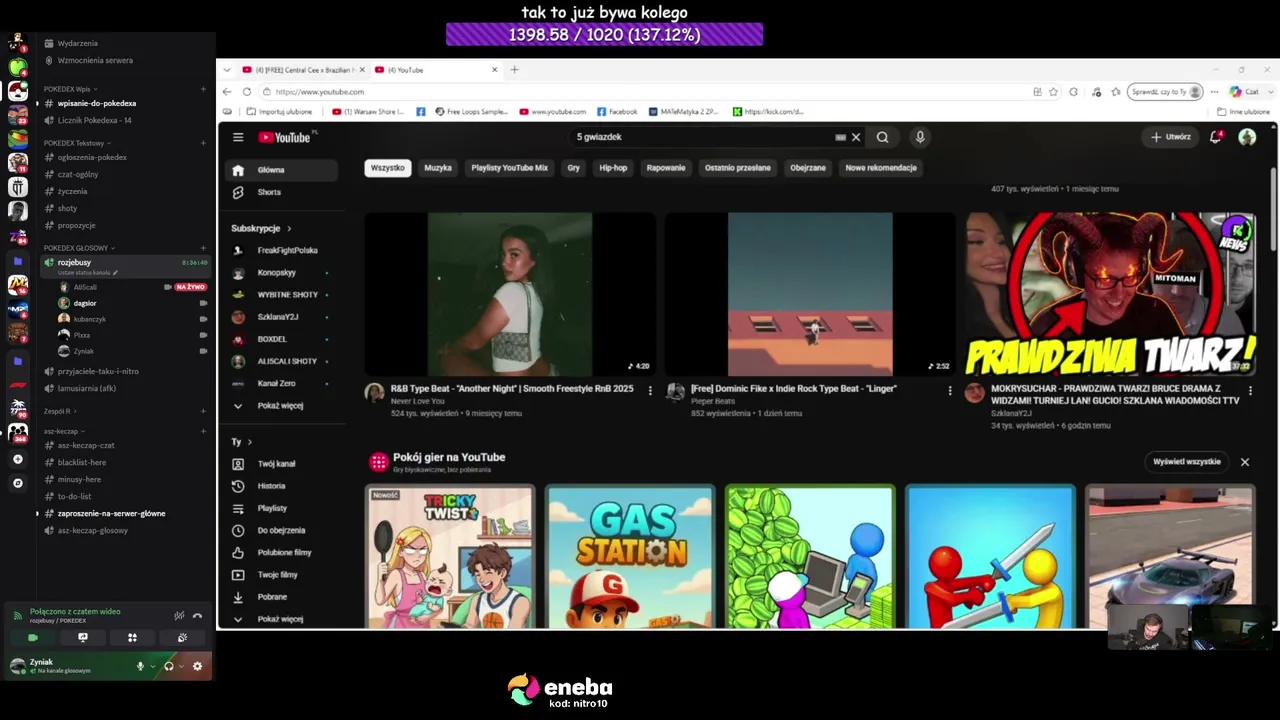Go back with the browser back arrow

227,92
